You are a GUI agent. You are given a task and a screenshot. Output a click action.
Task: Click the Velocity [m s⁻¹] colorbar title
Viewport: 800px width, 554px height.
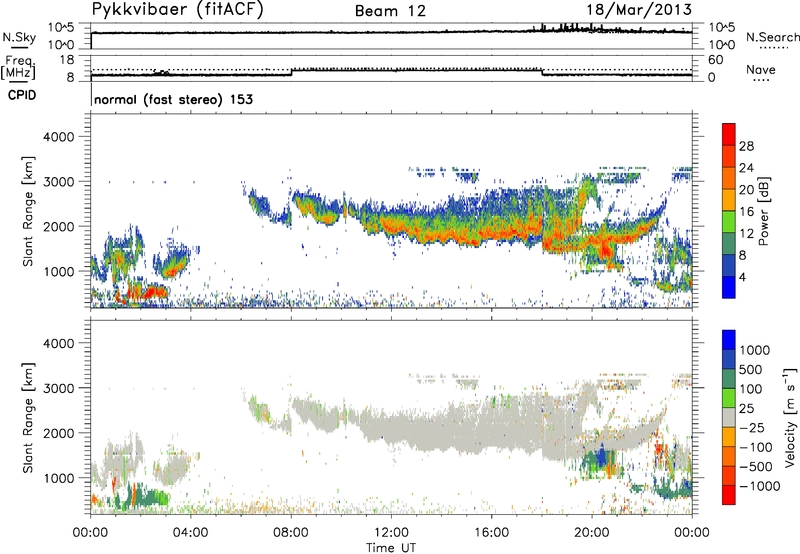click(x=790, y=417)
